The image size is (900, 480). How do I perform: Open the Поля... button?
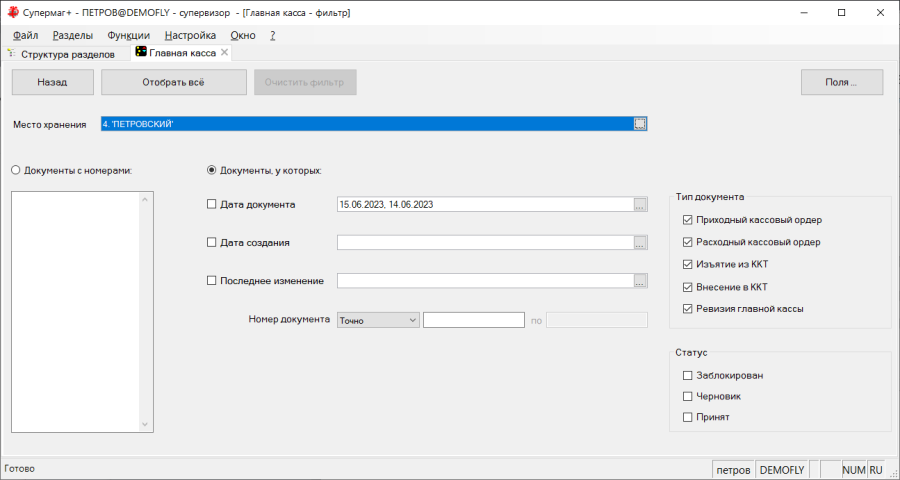point(841,82)
